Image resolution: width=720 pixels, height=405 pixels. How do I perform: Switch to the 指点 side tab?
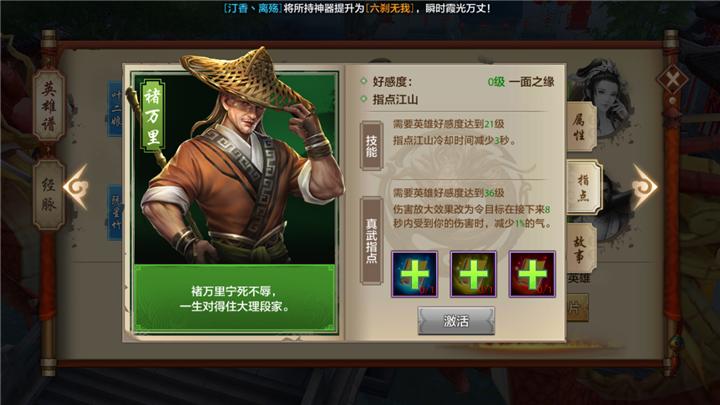(583, 187)
